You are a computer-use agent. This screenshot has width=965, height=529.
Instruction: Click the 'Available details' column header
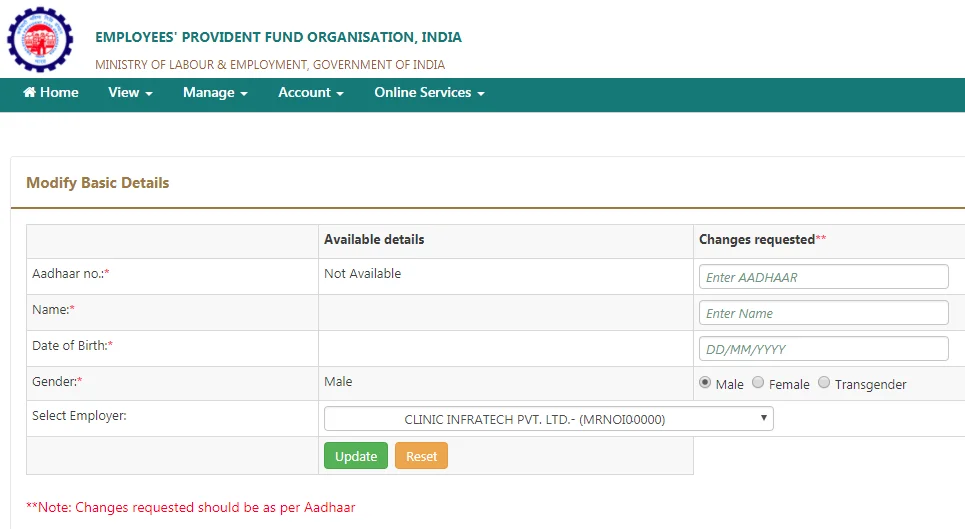(x=374, y=239)
